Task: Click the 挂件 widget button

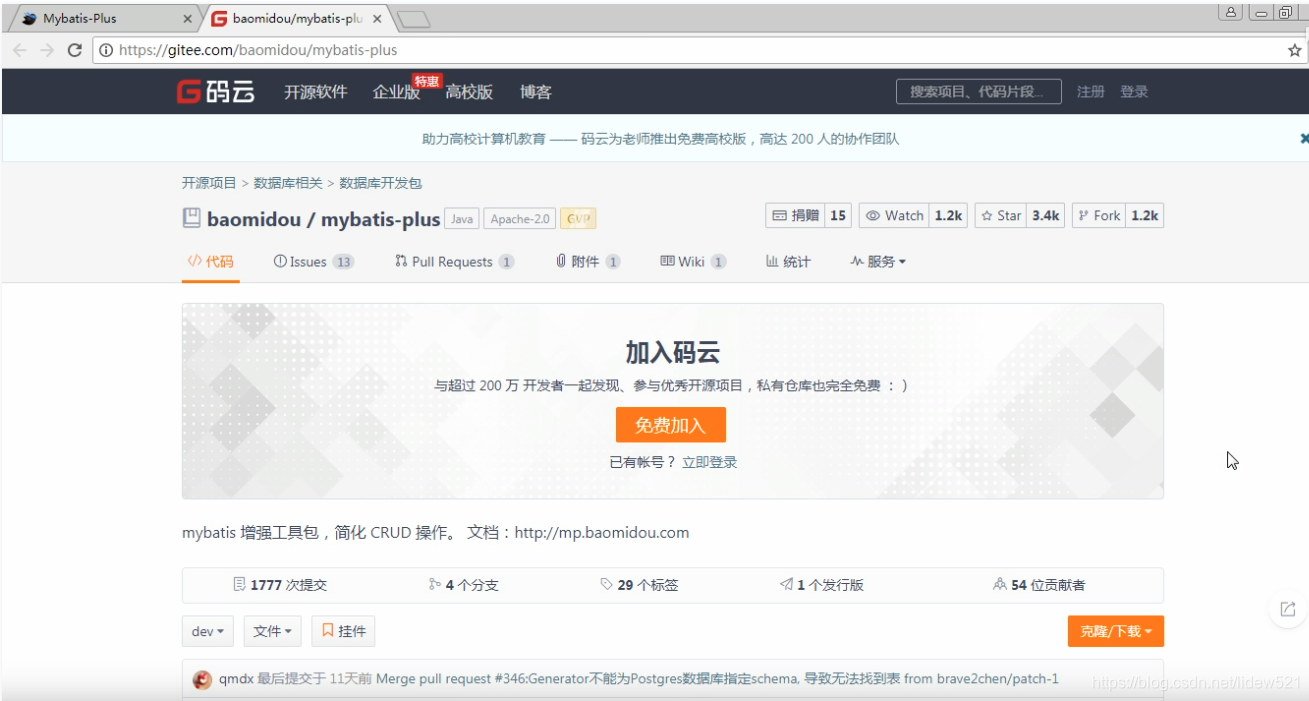Action: coord(343,631)
